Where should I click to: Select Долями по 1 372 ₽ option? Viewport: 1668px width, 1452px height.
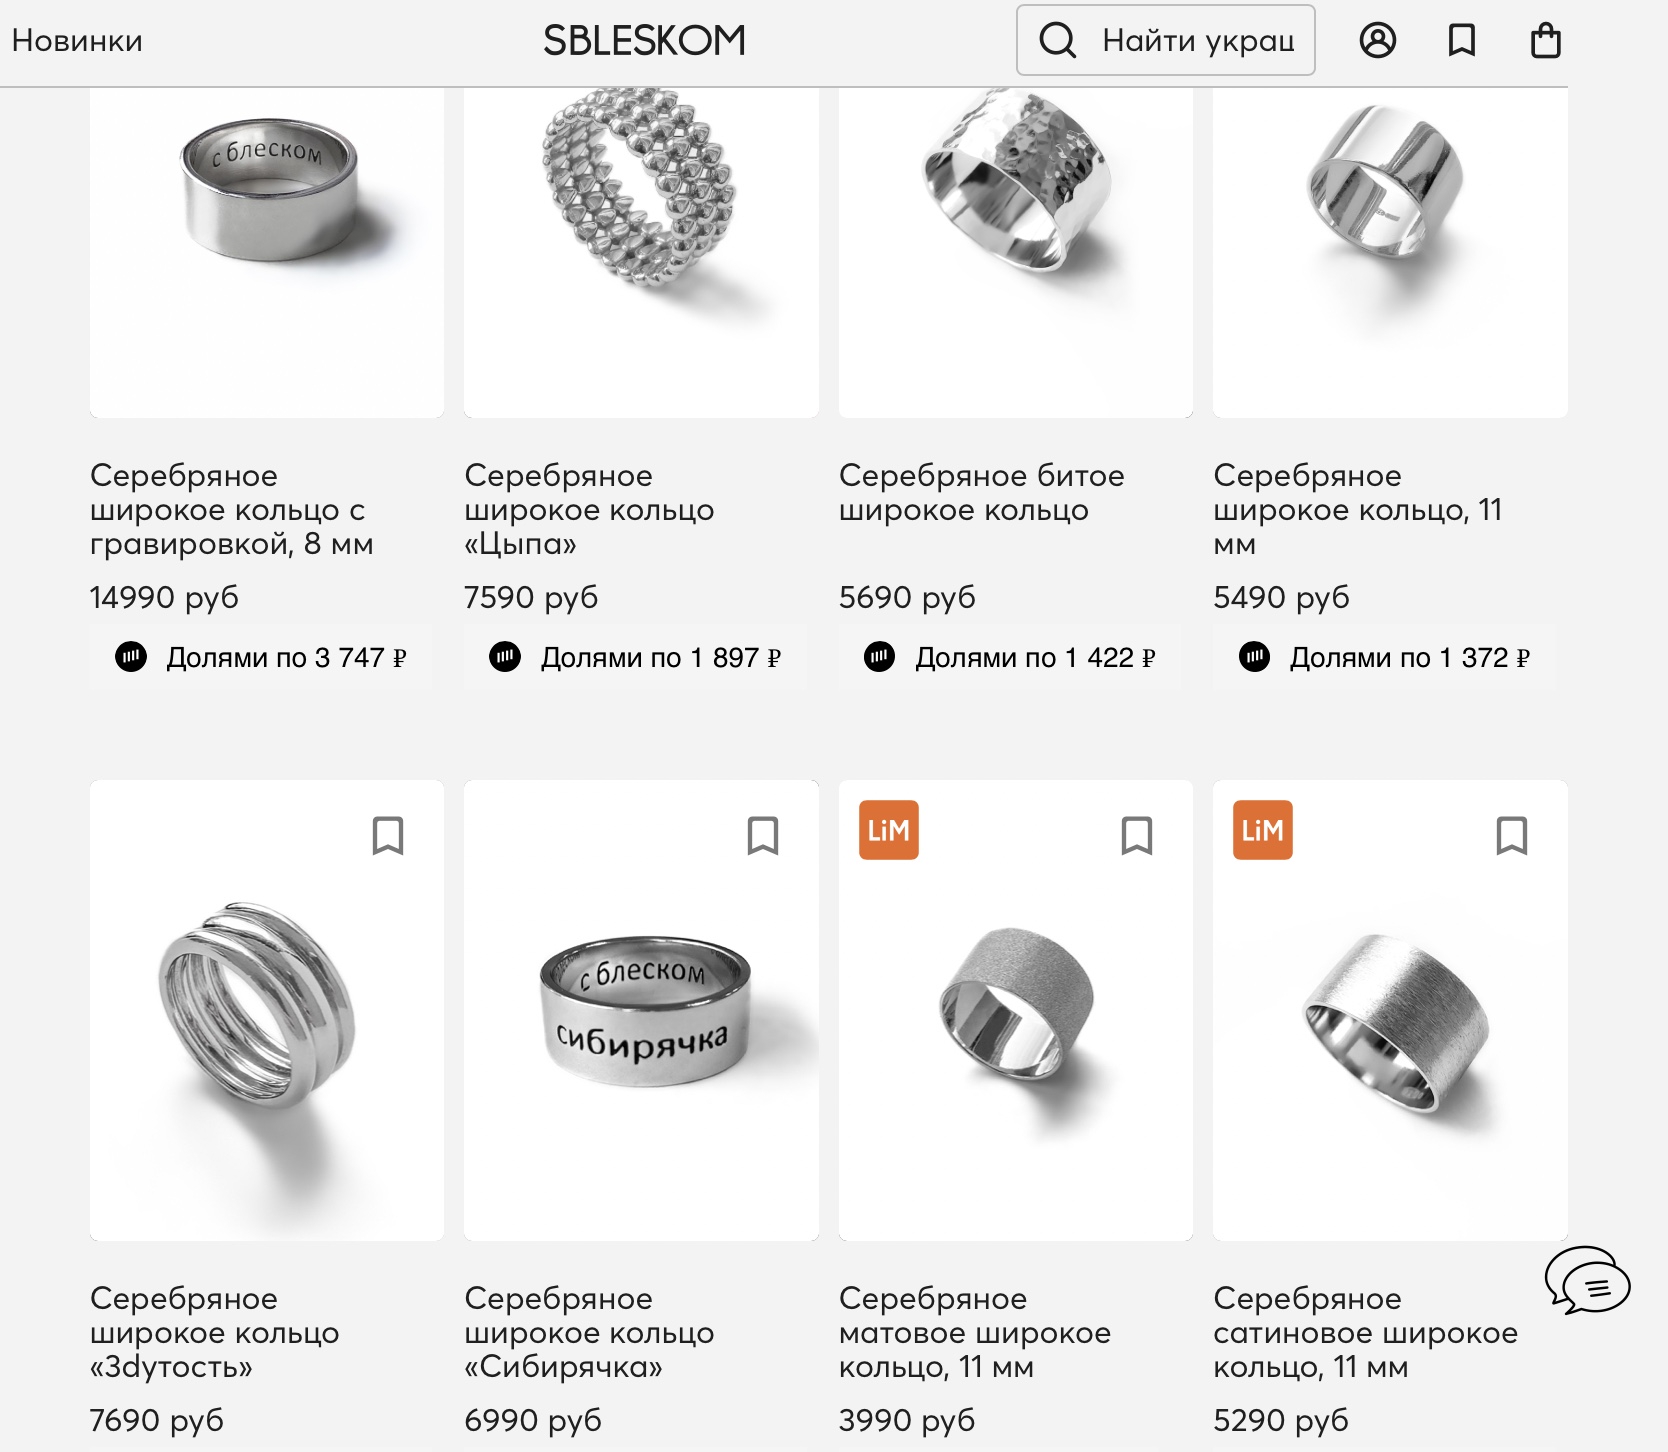(1384, 657)
